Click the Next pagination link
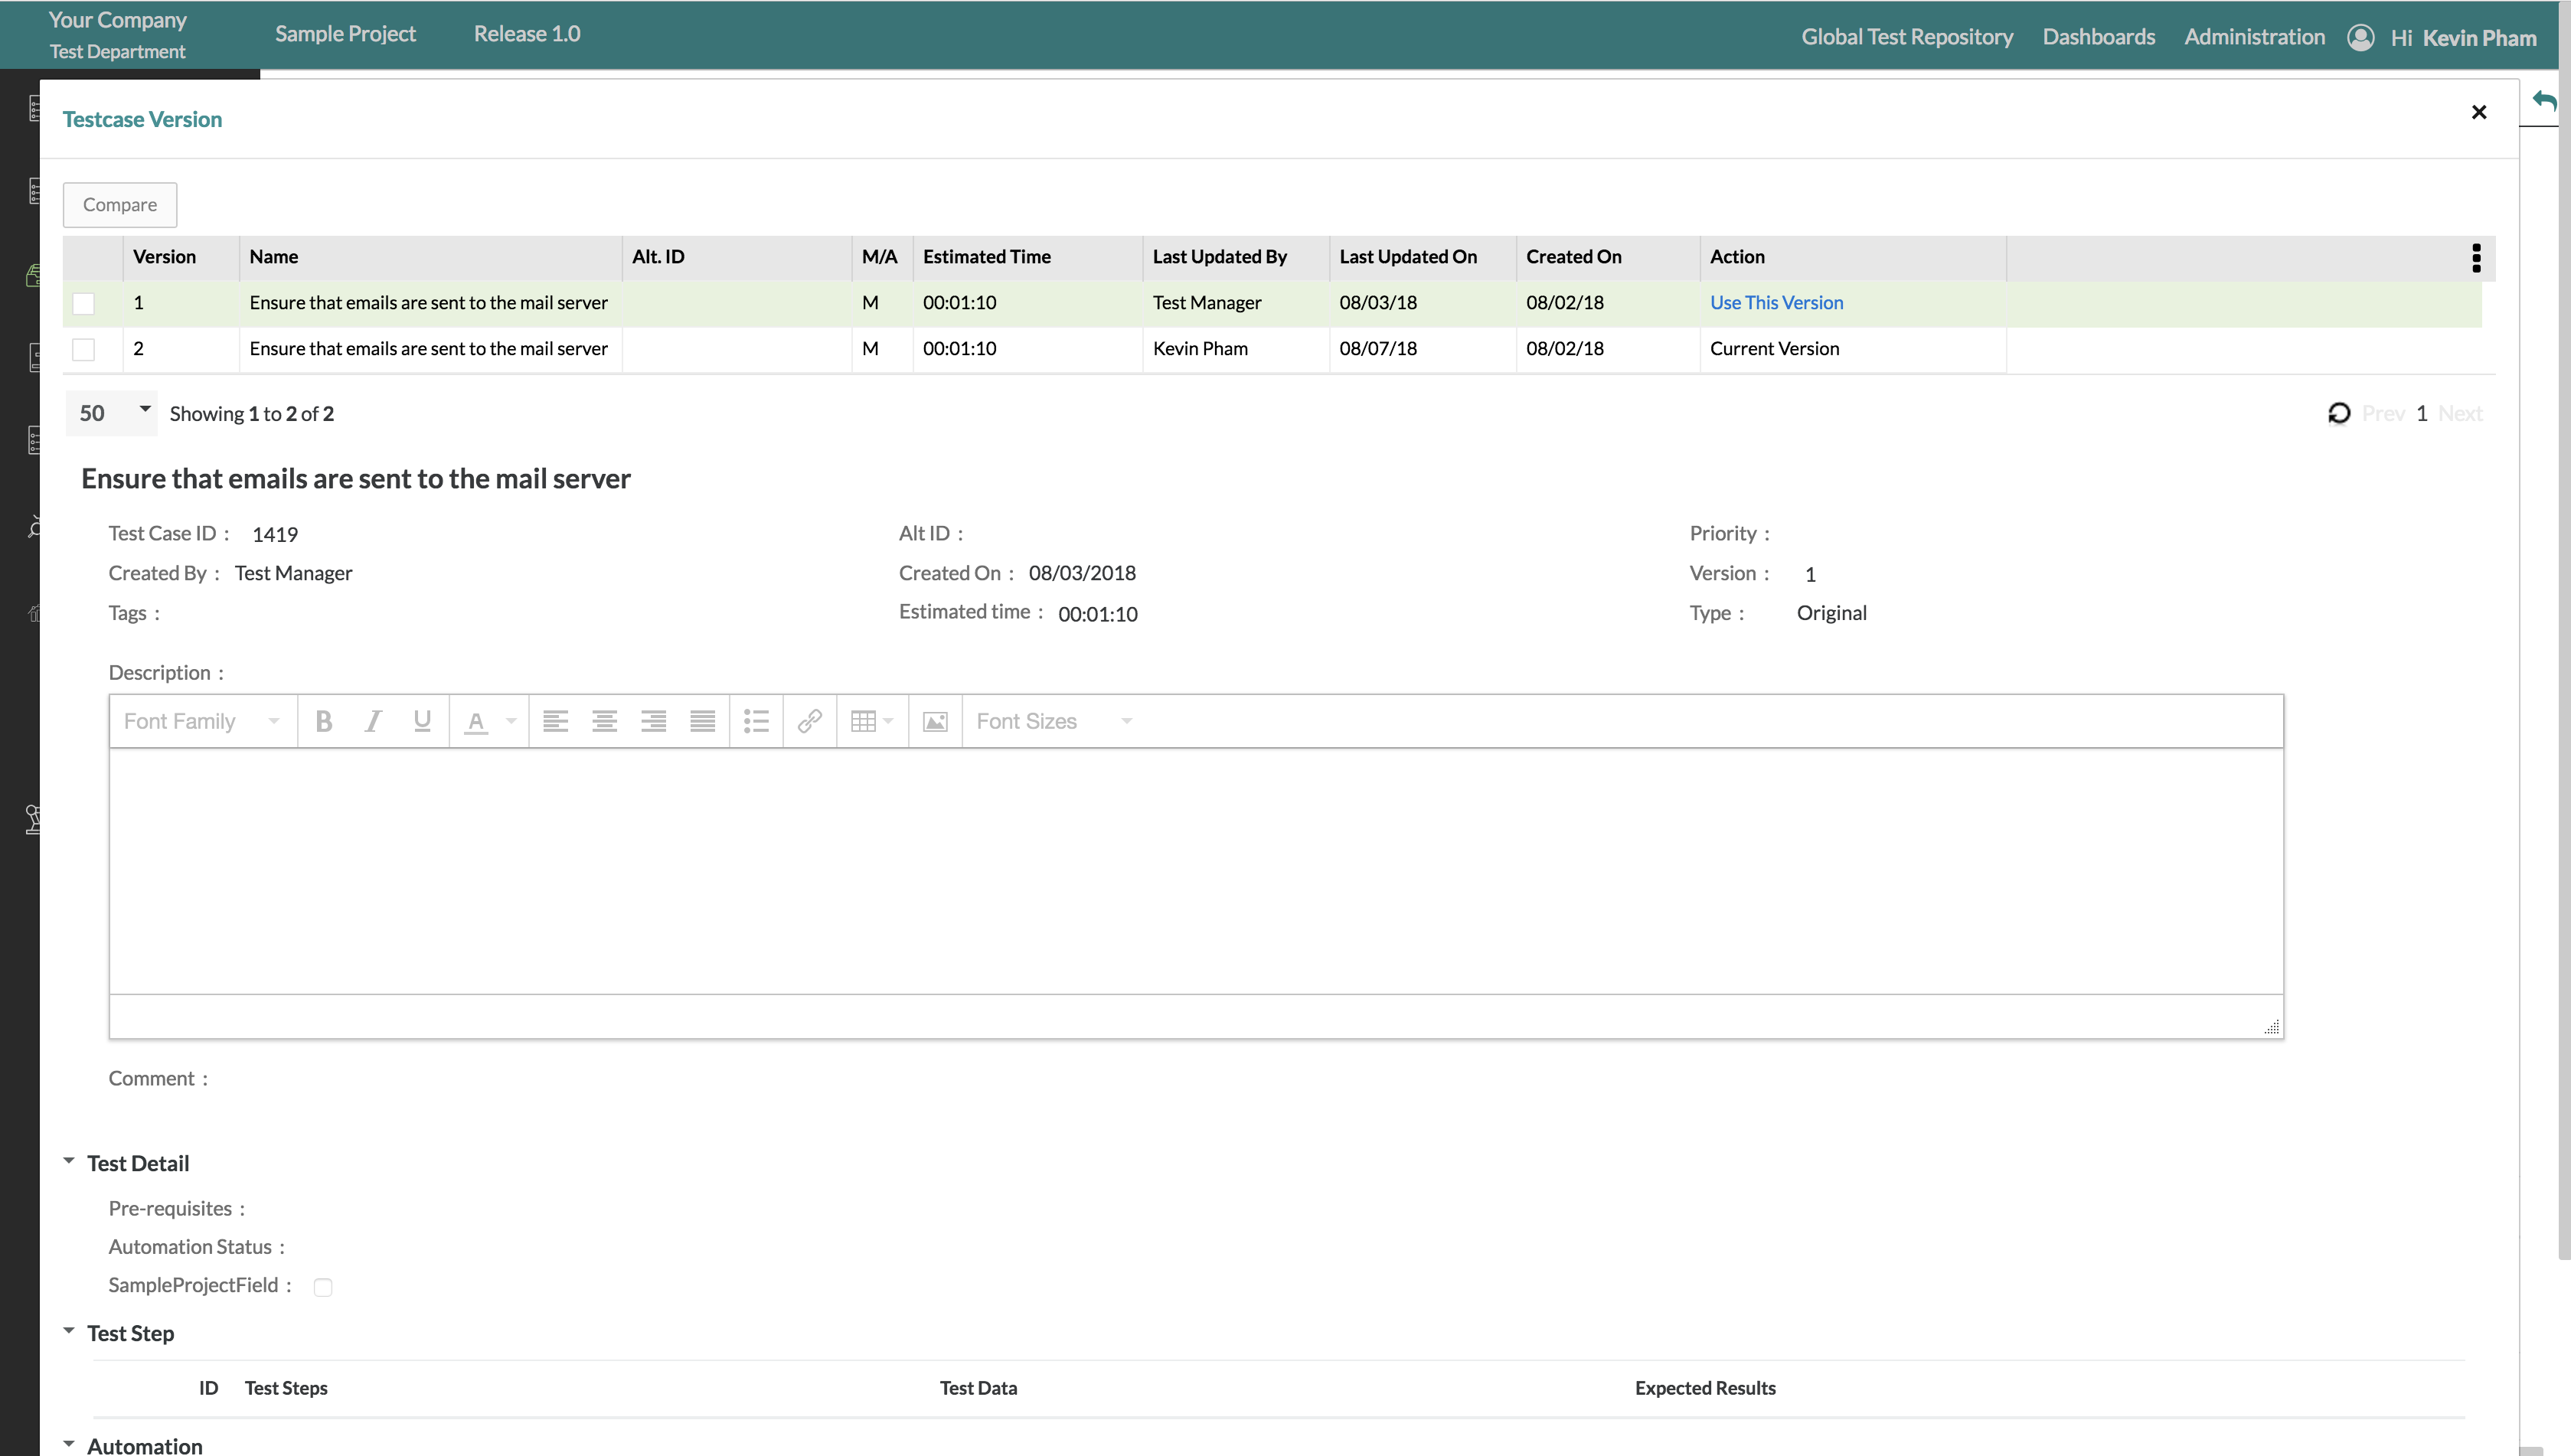Image resolution: width=2571 pixels, height=1456 pixels. click(2460, 413)
